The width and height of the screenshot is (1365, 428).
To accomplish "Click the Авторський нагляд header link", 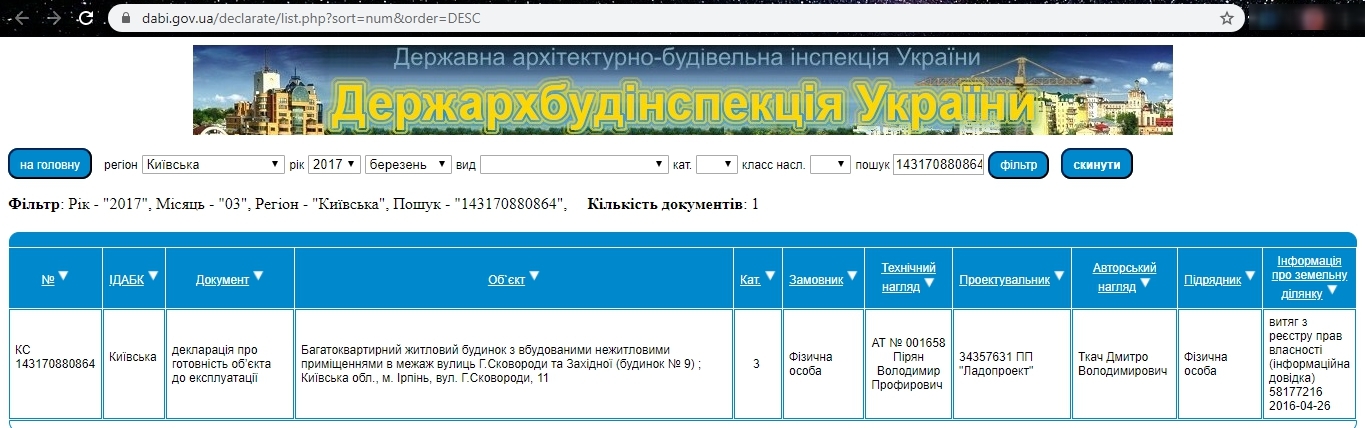I will (x=1124, y=276).
